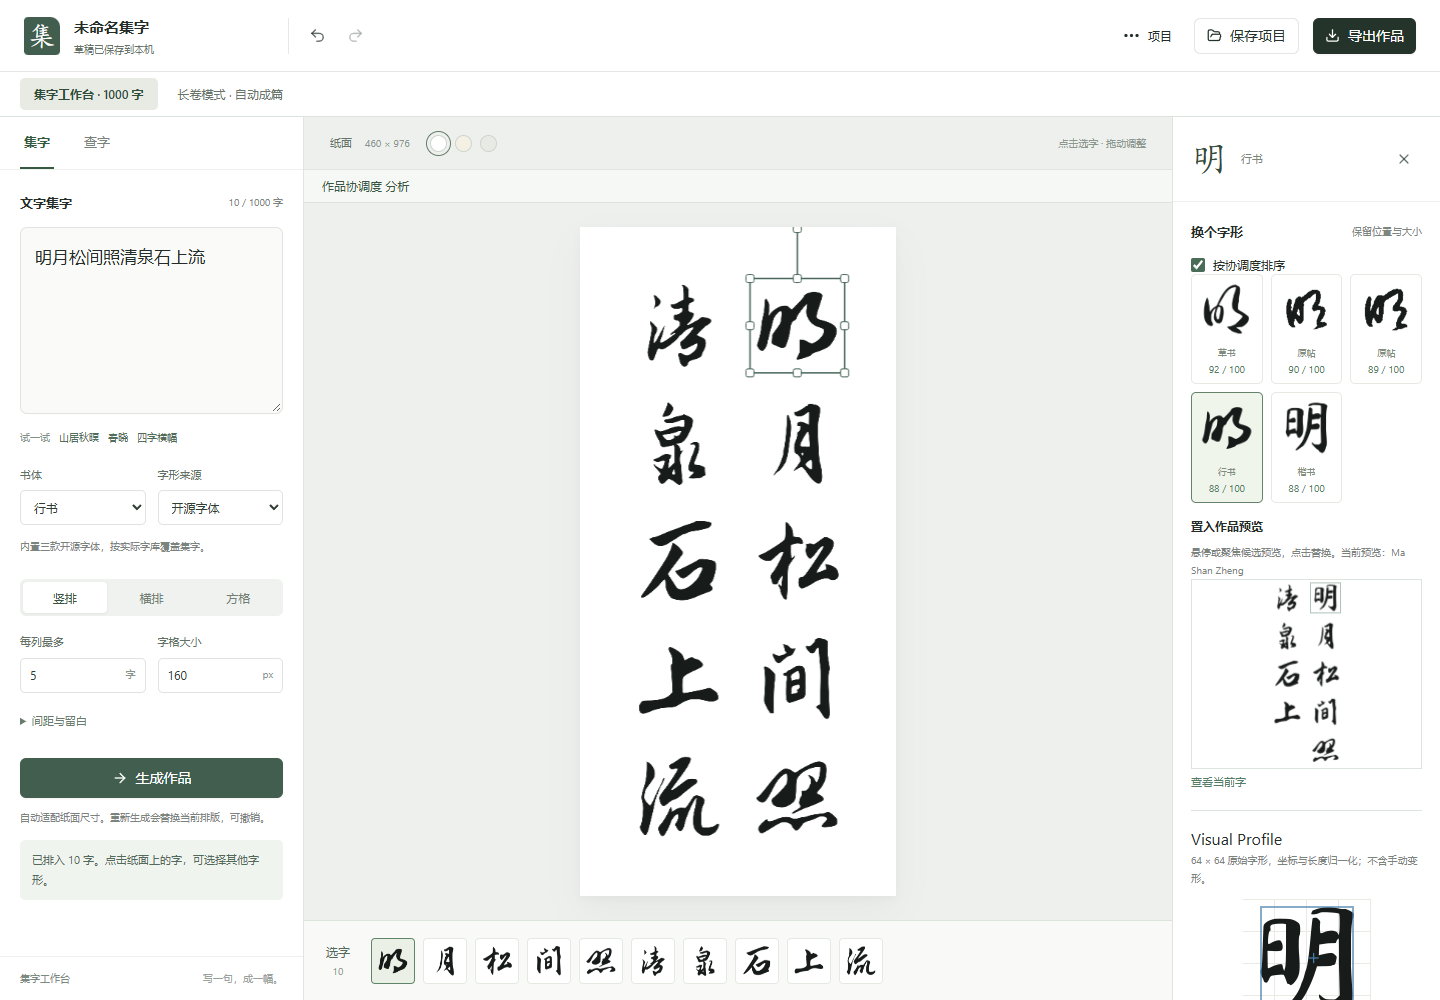This screenshot has width=1440, height=1000.
Task: Pick the 行书 88 / 100 glyph variant
Action: point(1227,447)
